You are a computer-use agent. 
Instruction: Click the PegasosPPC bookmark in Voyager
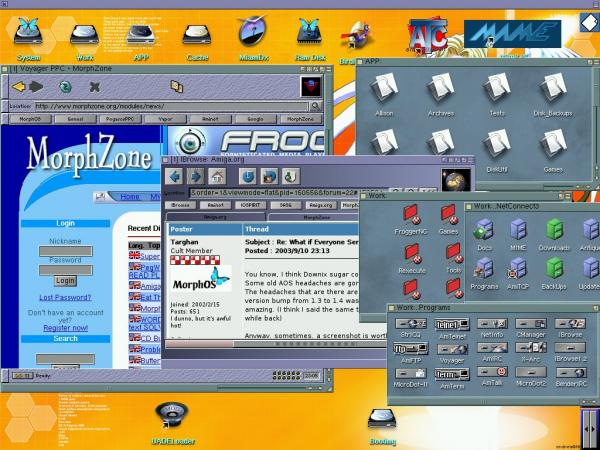click(120, 119)
